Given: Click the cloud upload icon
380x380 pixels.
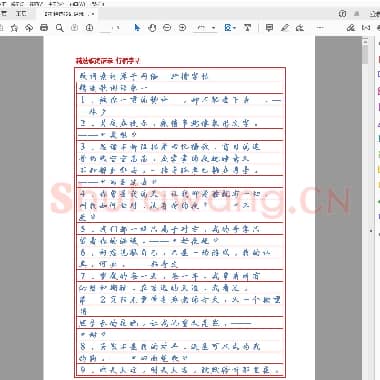Looking at the screenshot, I should [x=29, y=28].
